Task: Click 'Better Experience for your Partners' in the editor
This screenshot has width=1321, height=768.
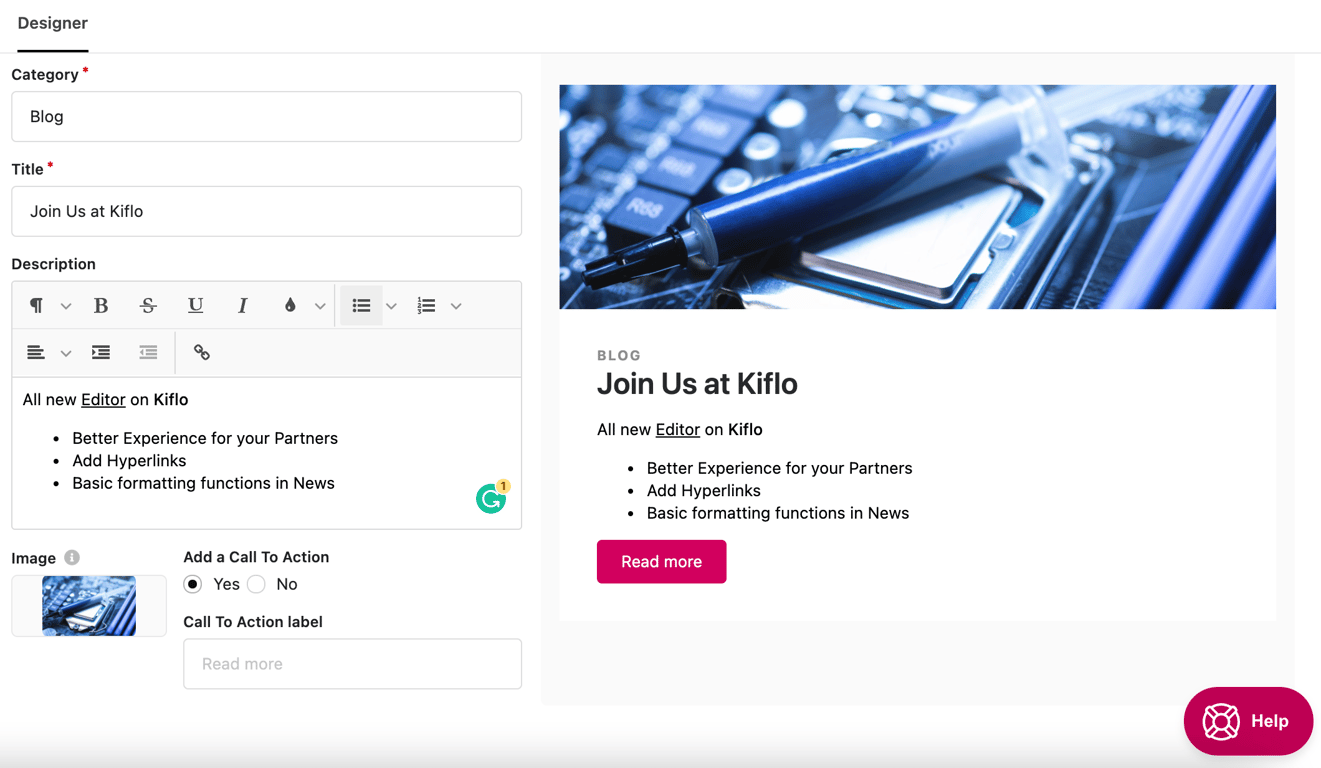Action: pos(205,438)
